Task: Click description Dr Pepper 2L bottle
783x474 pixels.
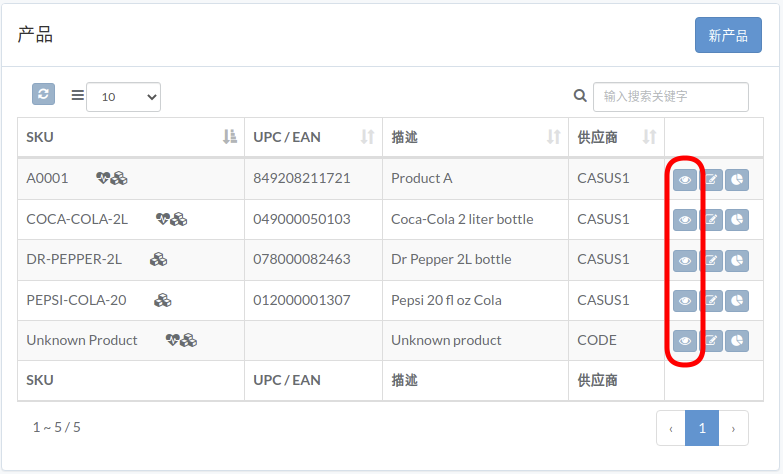Action: pos(451,259)
